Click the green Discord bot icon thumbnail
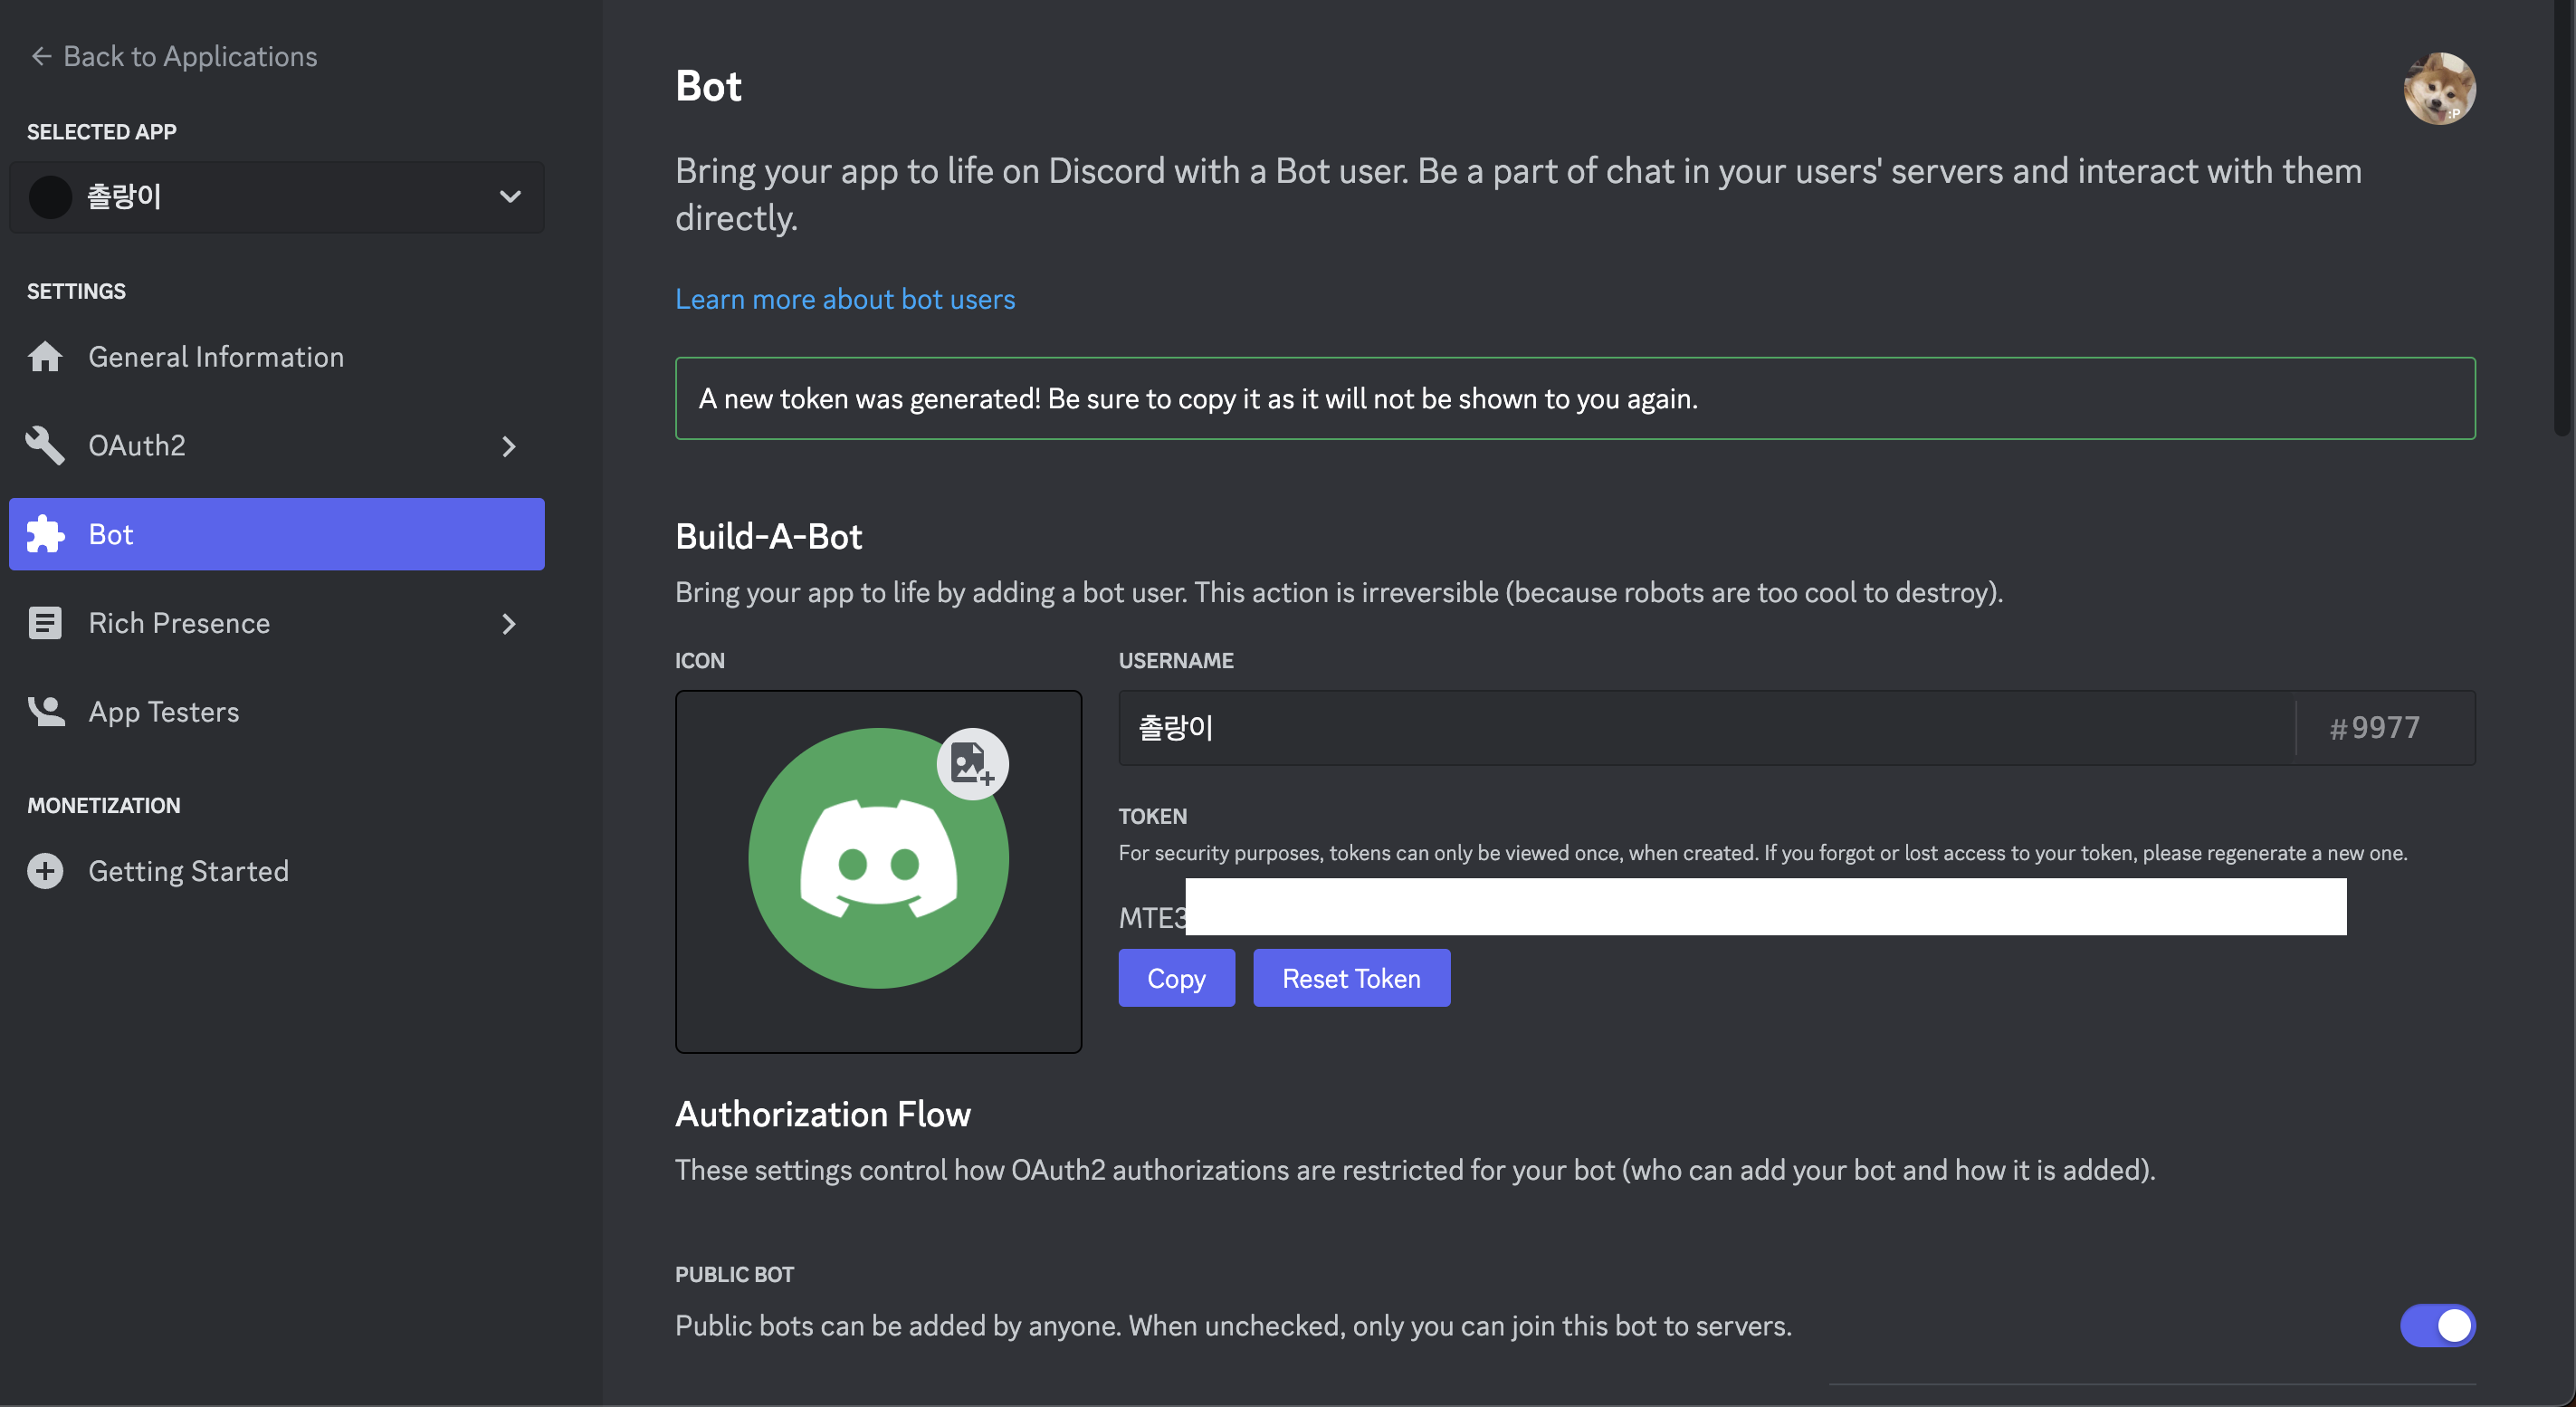The height and width of the screenshot is (1407, 2576). tap(877, 860)
